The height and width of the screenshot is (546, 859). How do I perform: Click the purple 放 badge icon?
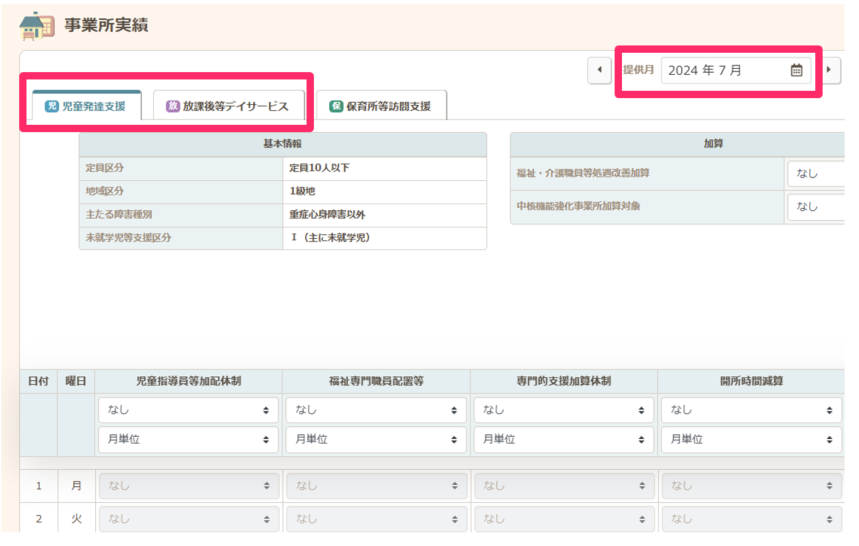pos(173,105)
